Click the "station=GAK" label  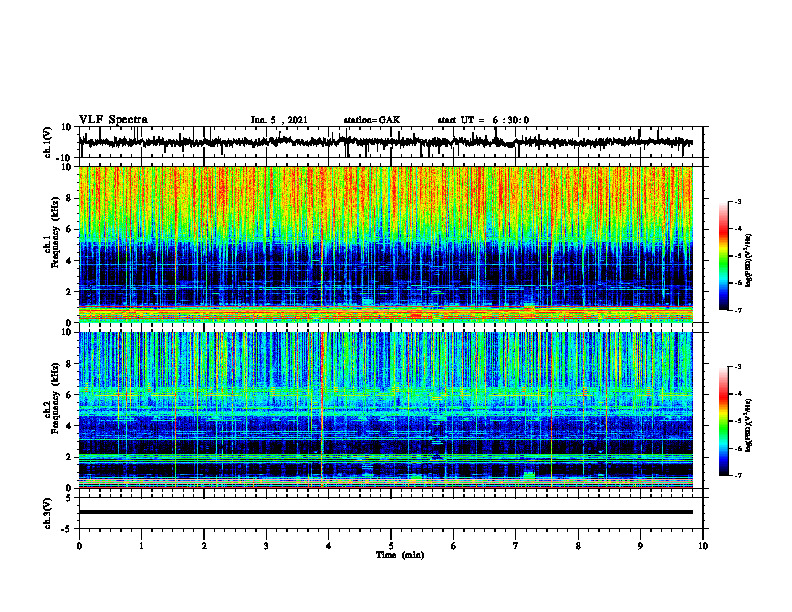point(372,120)
